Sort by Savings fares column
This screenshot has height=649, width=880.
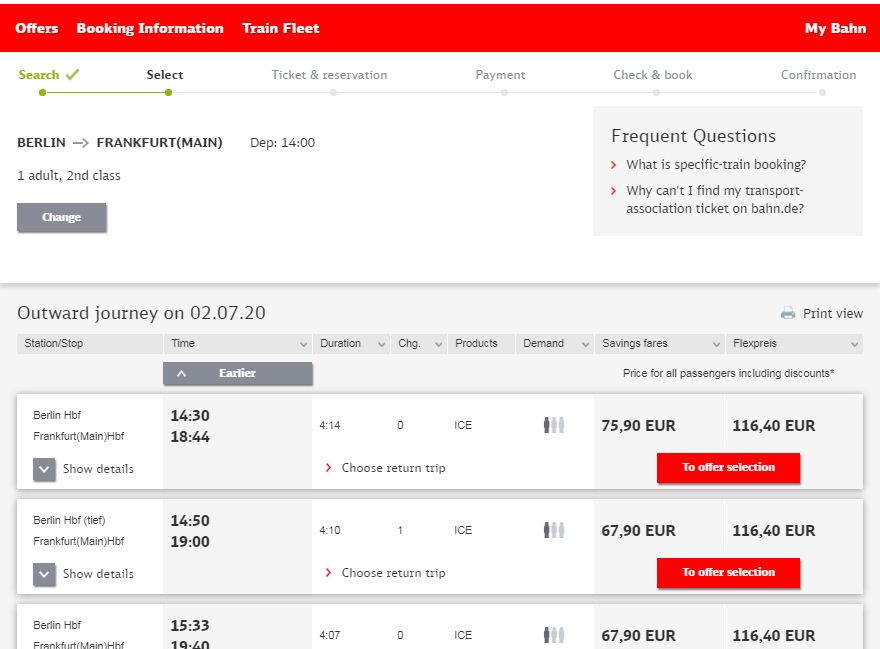pos(659,343)
